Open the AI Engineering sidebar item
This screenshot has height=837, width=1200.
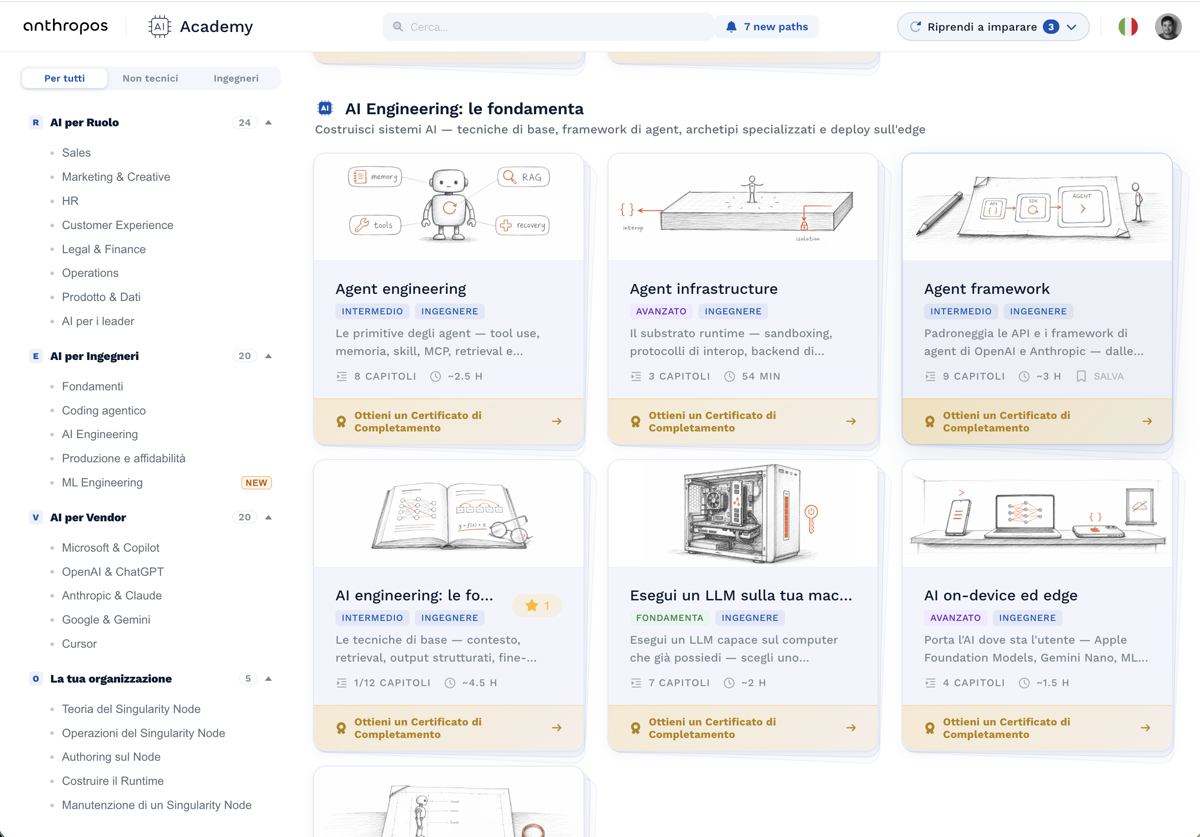pyautogui.click(x=100, y=435)
